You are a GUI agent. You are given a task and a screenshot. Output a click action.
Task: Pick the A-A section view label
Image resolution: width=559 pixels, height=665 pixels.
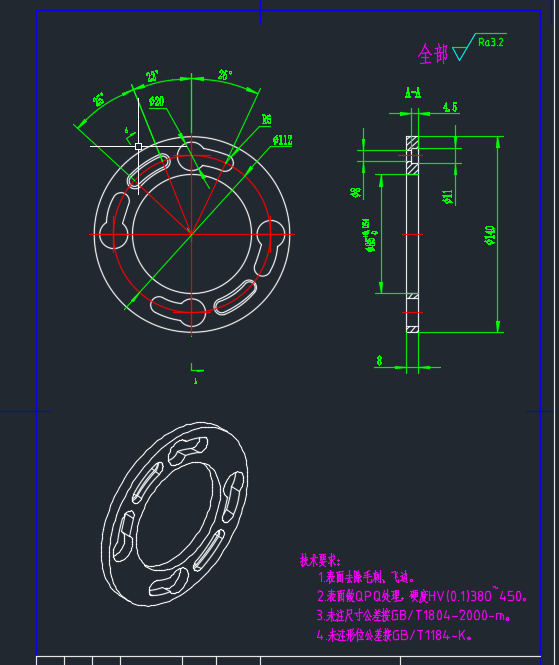[413, 92]
